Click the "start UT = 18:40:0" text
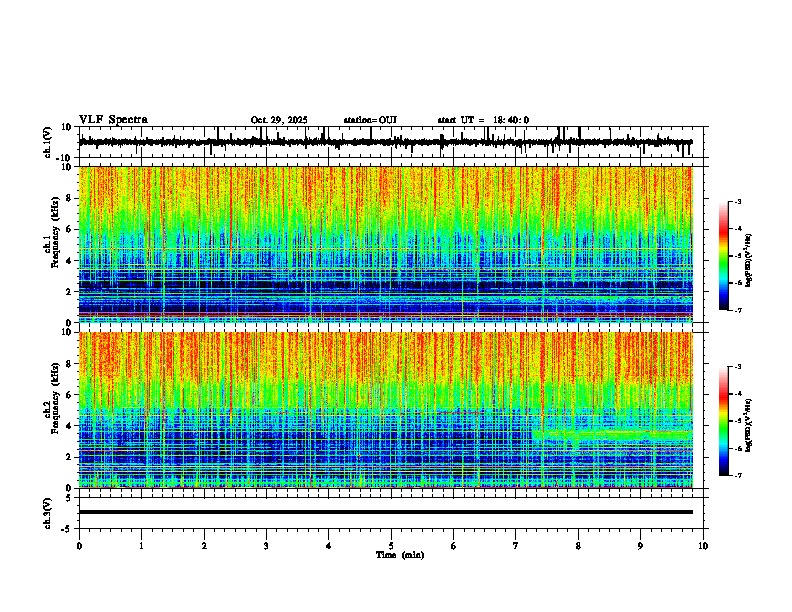This screenshot has height=612, width=792. point(483,120)
